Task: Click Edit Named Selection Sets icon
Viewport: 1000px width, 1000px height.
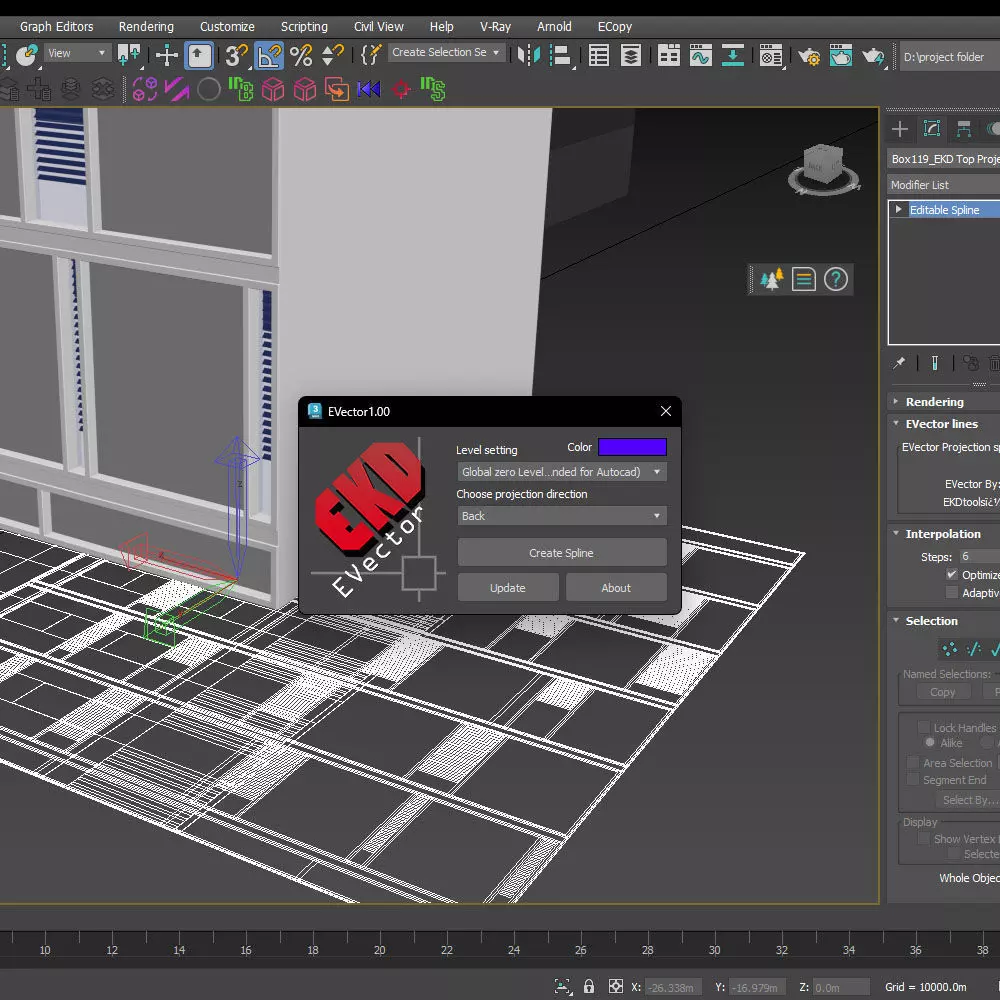Action: [371, 55]
